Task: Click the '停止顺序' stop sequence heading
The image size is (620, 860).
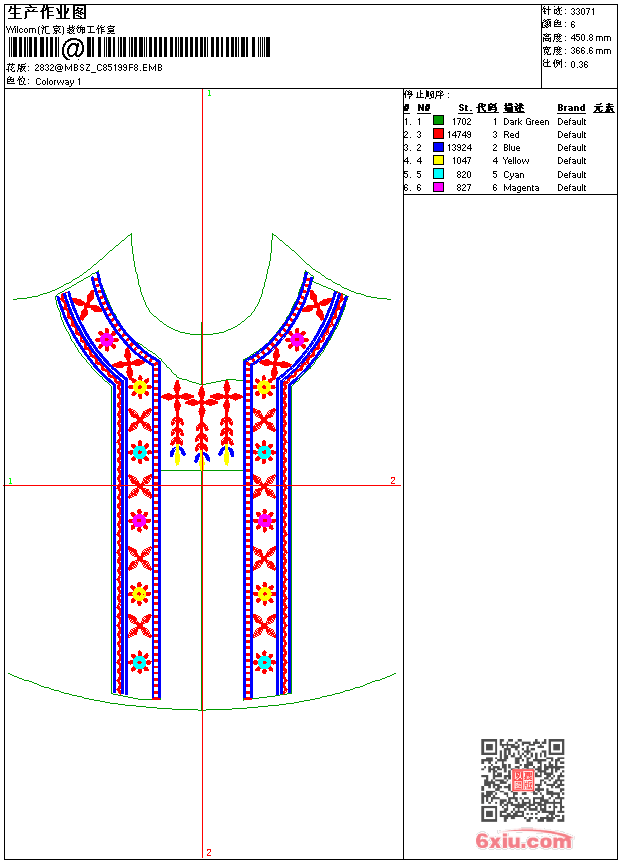Action: [426, 95]
